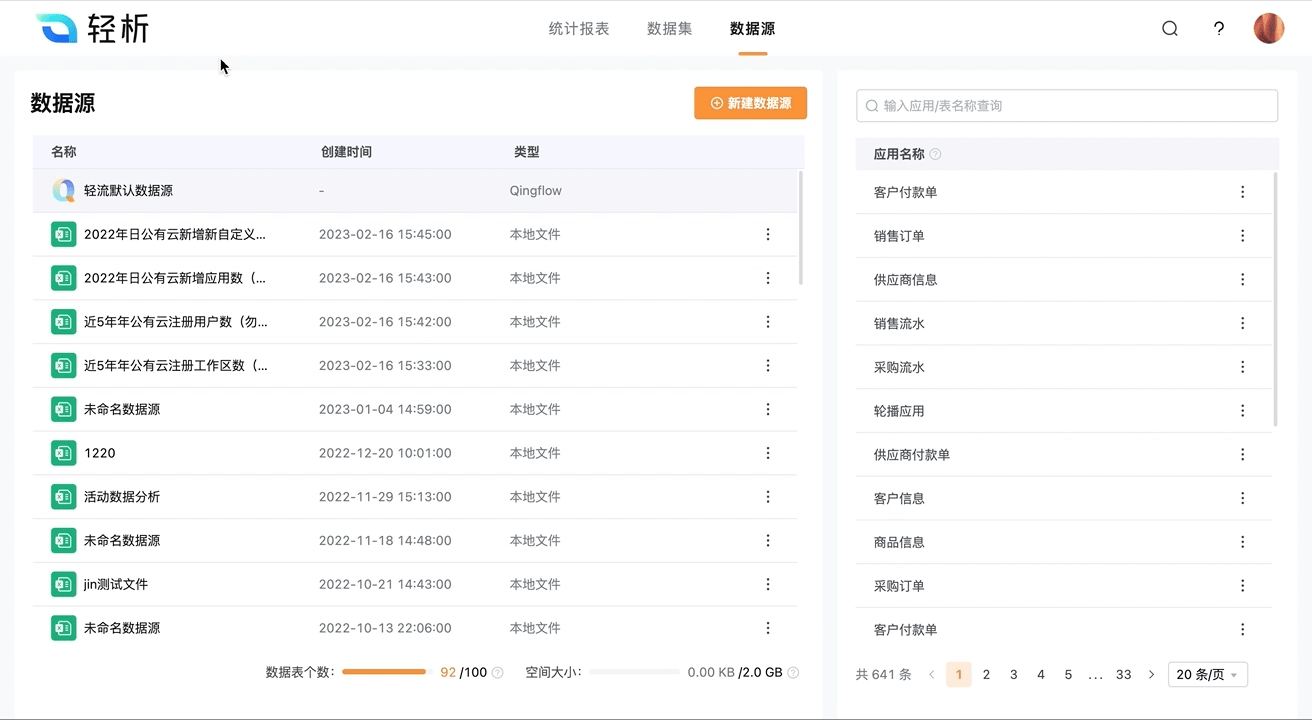Open more options for 2022年日公有云新增新自定义 row
The height and width of the screenshot is (720, 1312).
tap(768, 234)
